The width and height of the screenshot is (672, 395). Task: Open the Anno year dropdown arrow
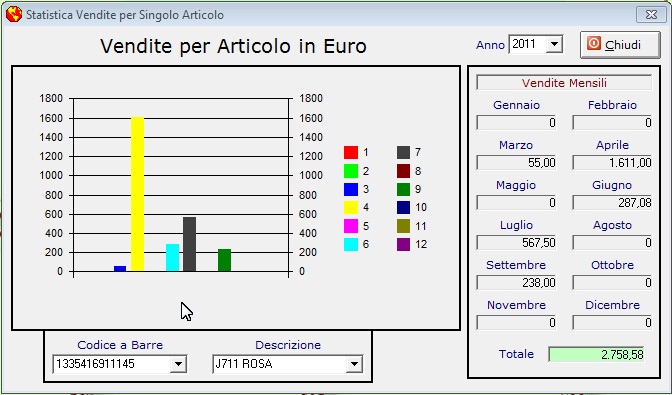(x=554, y=44)
